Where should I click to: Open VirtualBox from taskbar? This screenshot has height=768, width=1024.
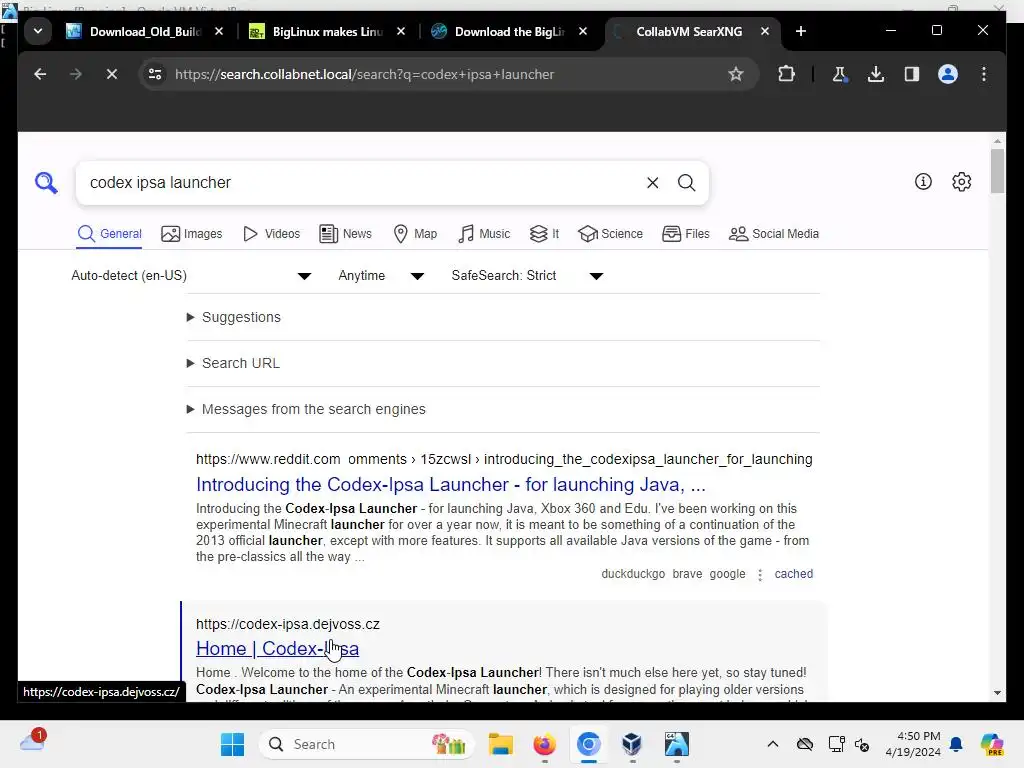pos(632,744)
